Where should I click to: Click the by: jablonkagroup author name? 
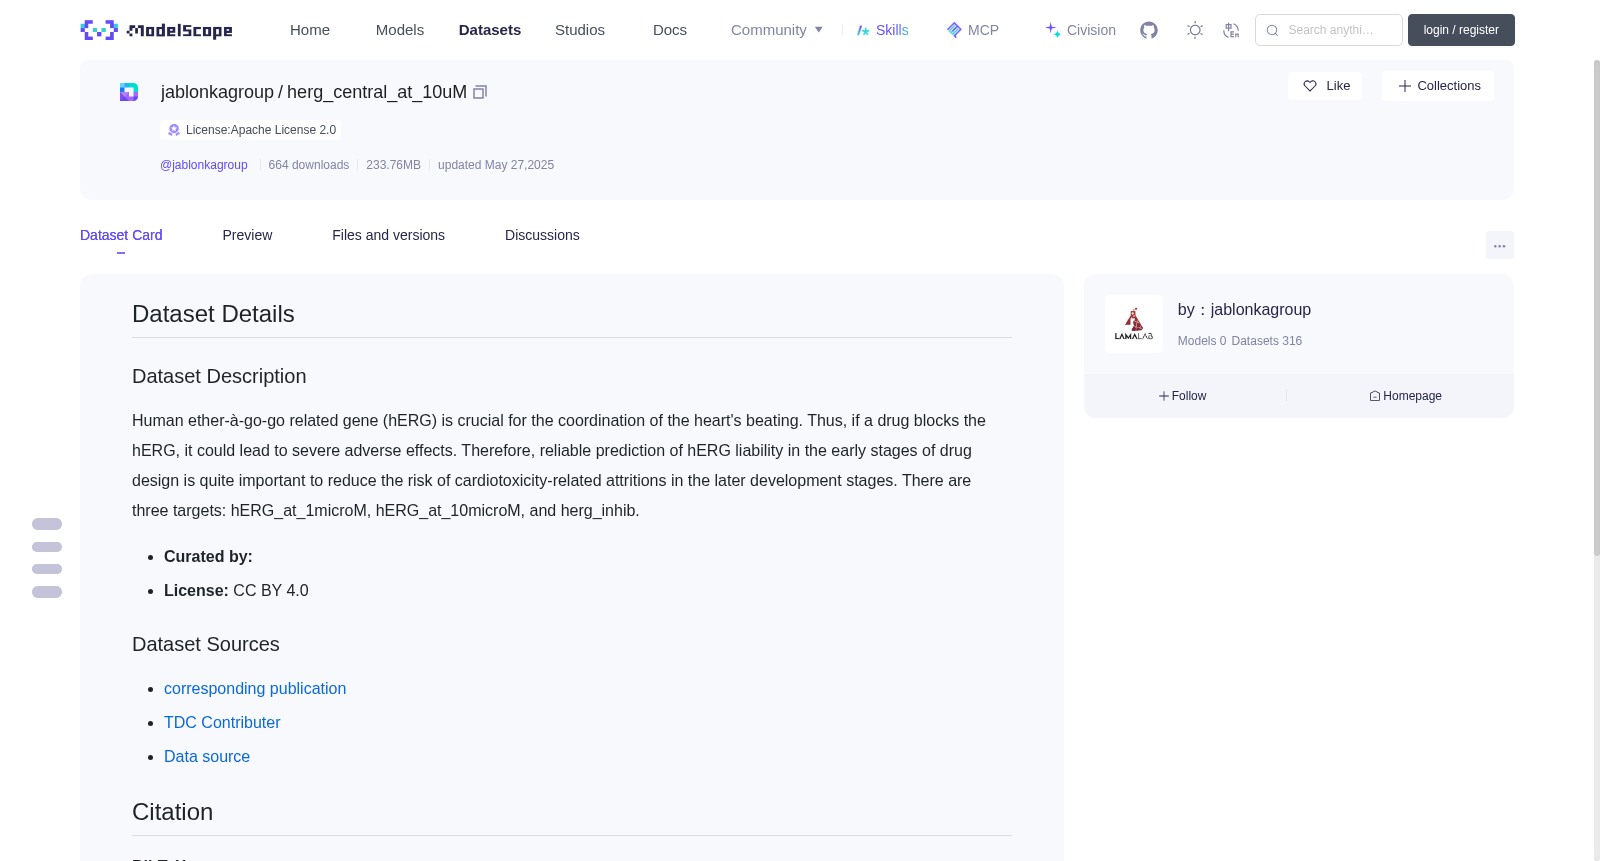(x=1244, y=310)
